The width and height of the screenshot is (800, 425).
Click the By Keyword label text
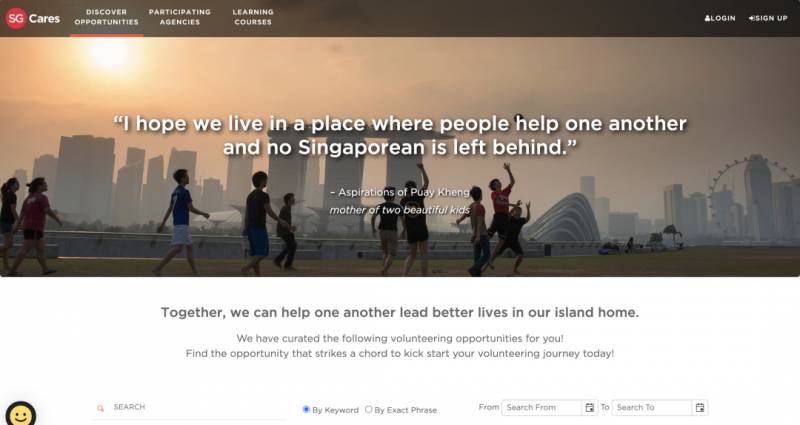[335, 410]
